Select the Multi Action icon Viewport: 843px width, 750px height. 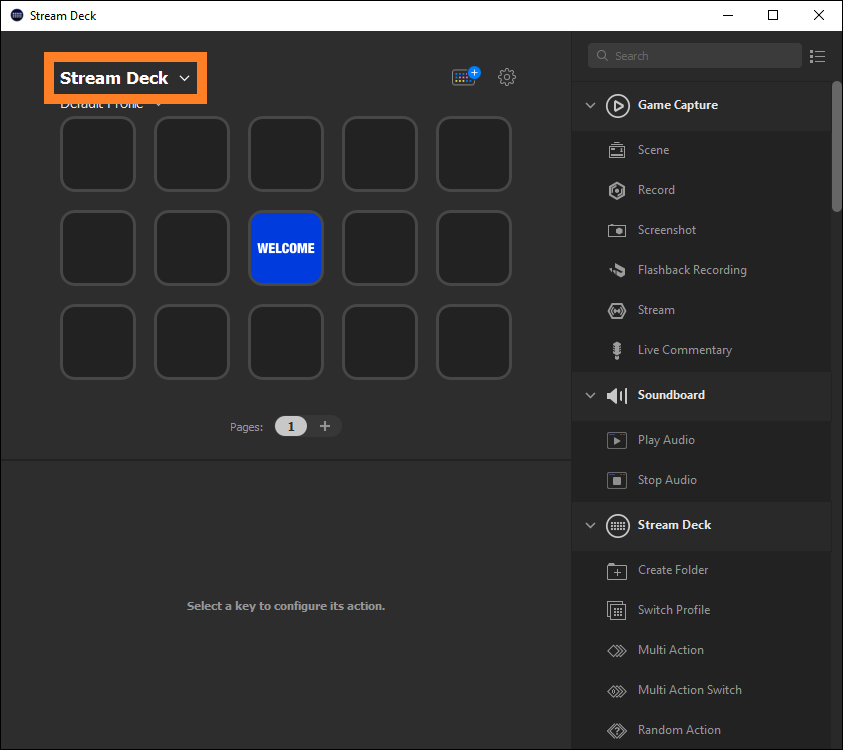point(617,651)
